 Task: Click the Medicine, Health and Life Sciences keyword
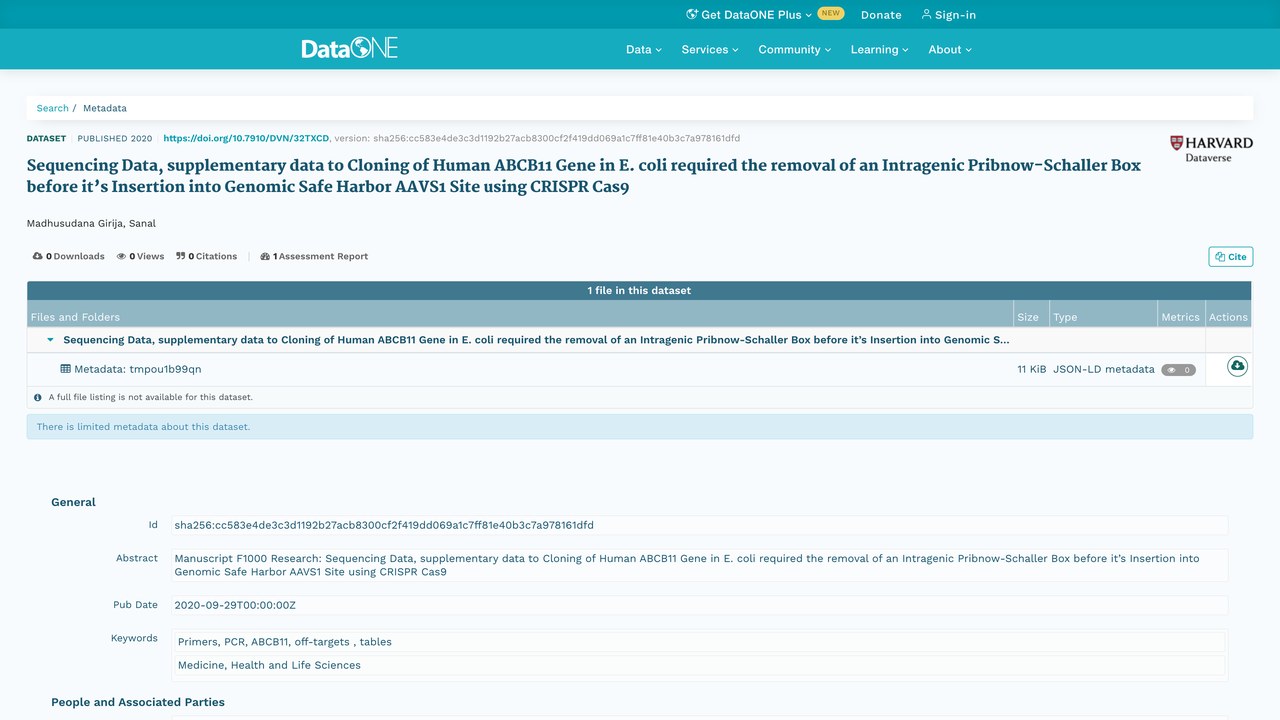click(x=699, y=665)
